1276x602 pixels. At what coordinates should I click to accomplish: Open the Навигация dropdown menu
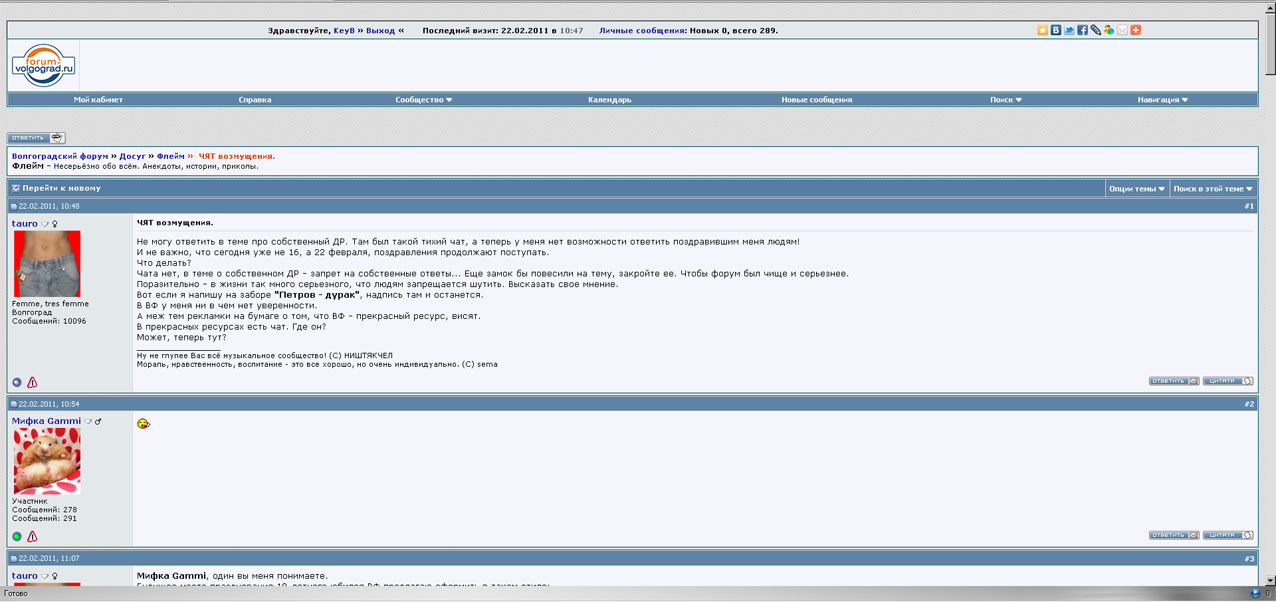pos(1163,100)
